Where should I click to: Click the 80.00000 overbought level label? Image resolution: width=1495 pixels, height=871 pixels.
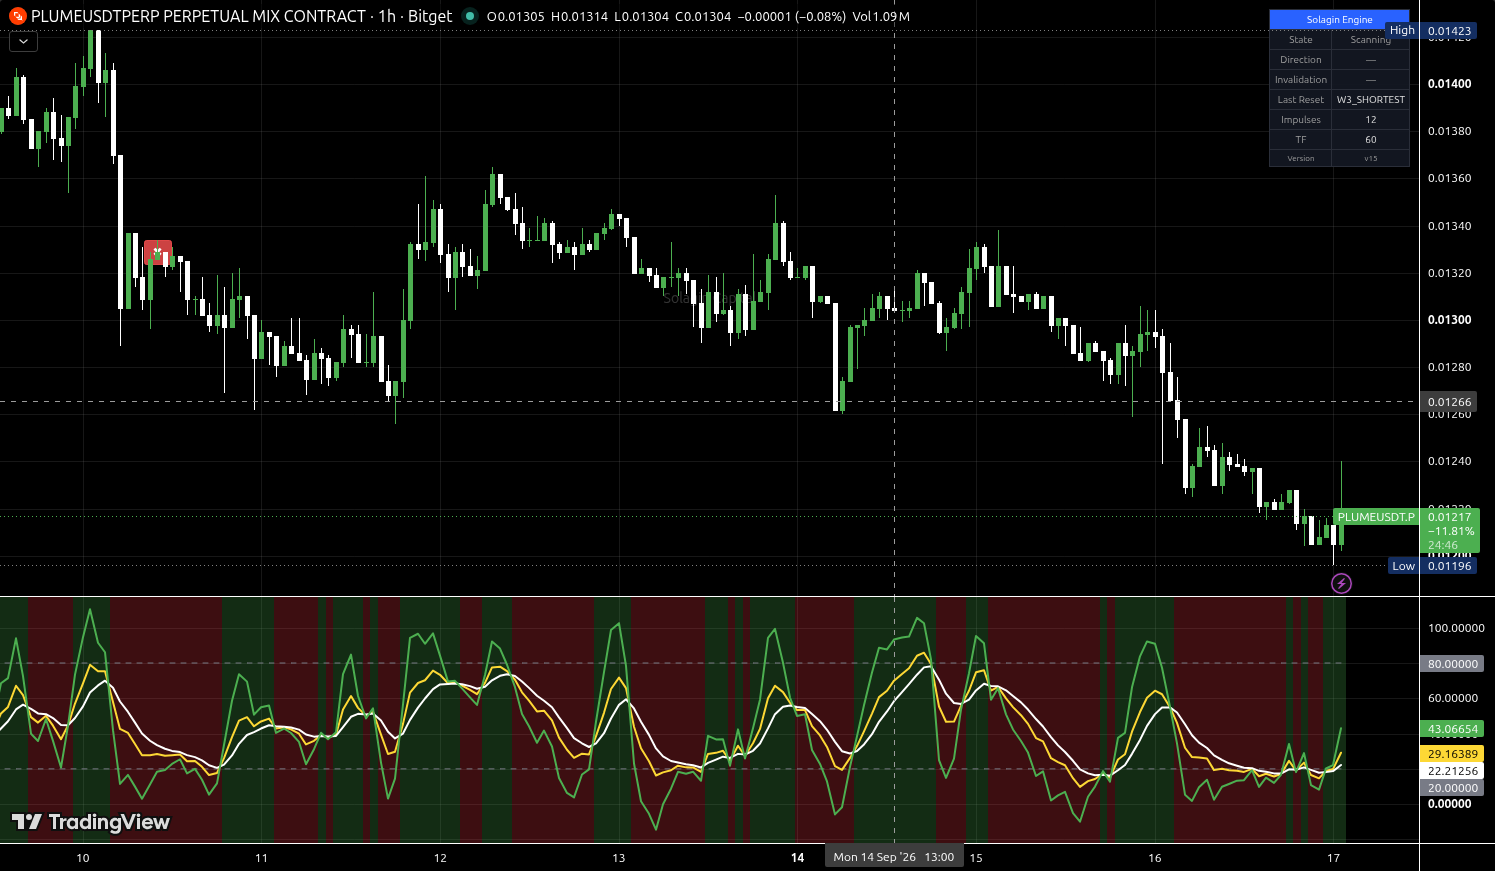click(x=1452, y=664)
